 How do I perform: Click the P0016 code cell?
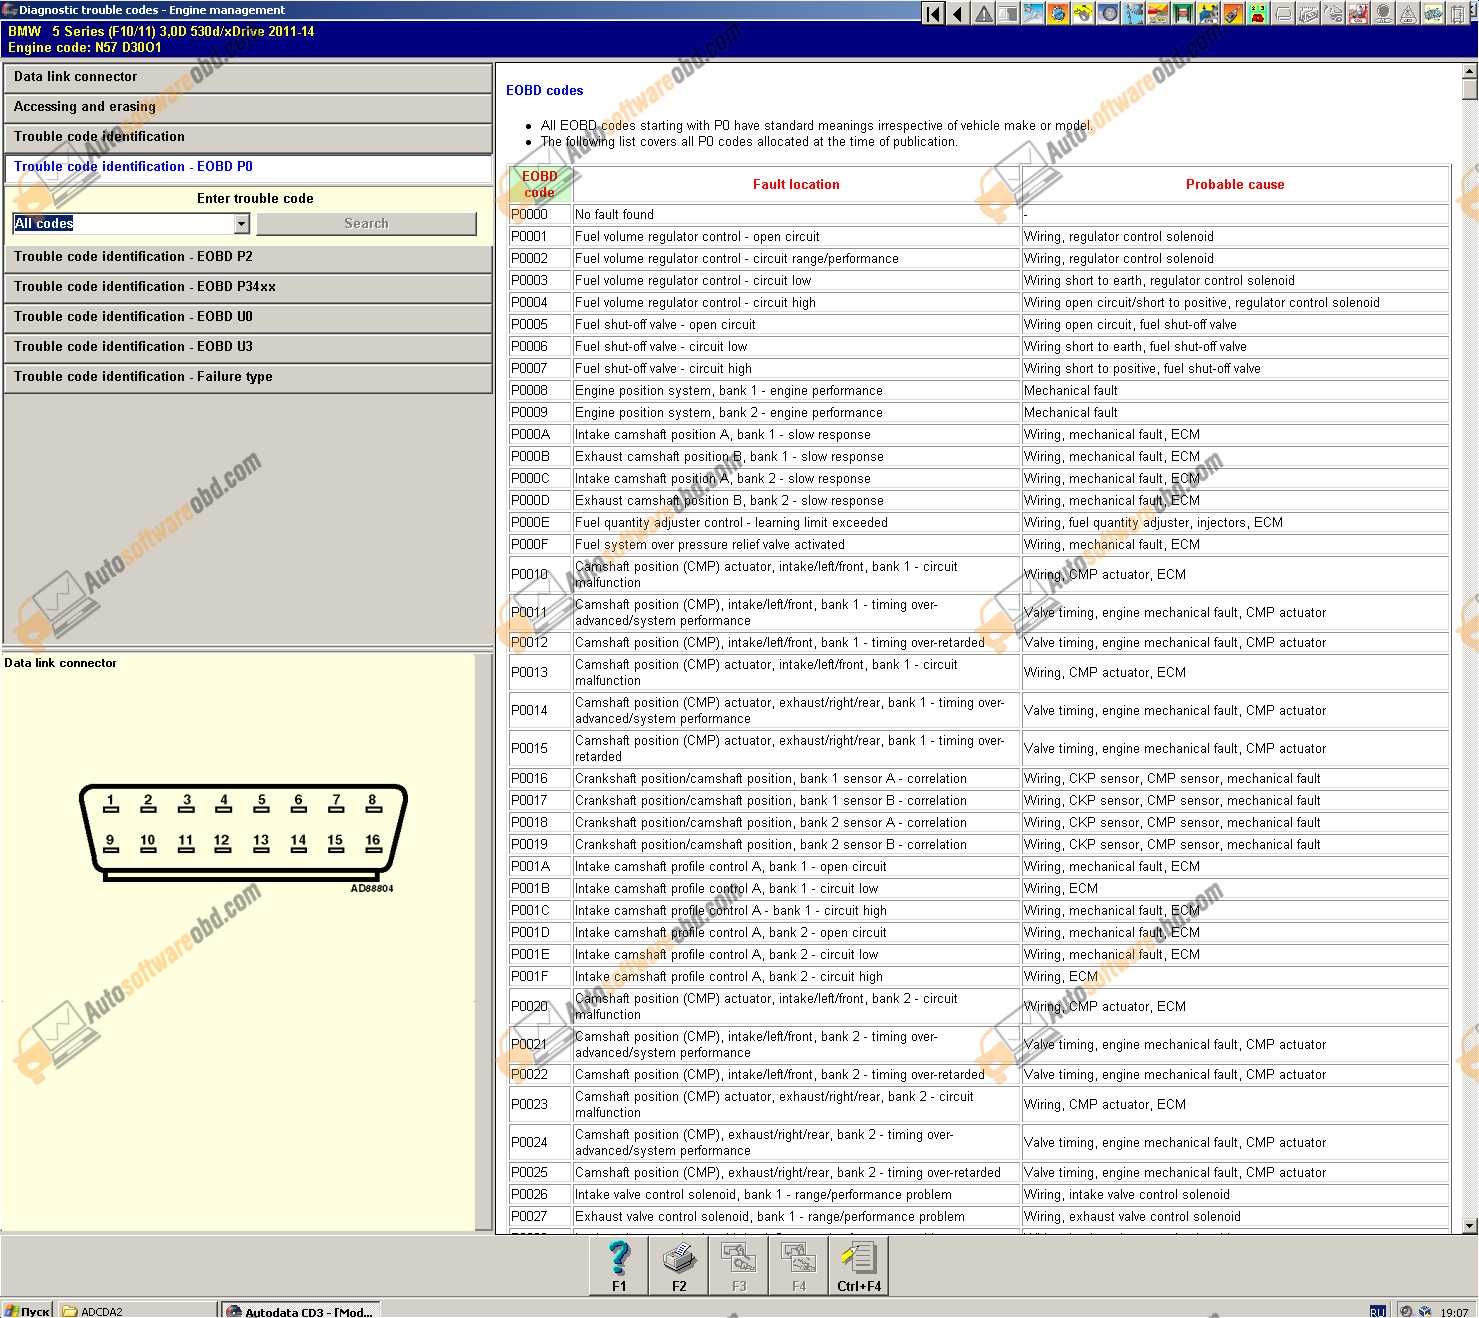[x=539, y=778]
